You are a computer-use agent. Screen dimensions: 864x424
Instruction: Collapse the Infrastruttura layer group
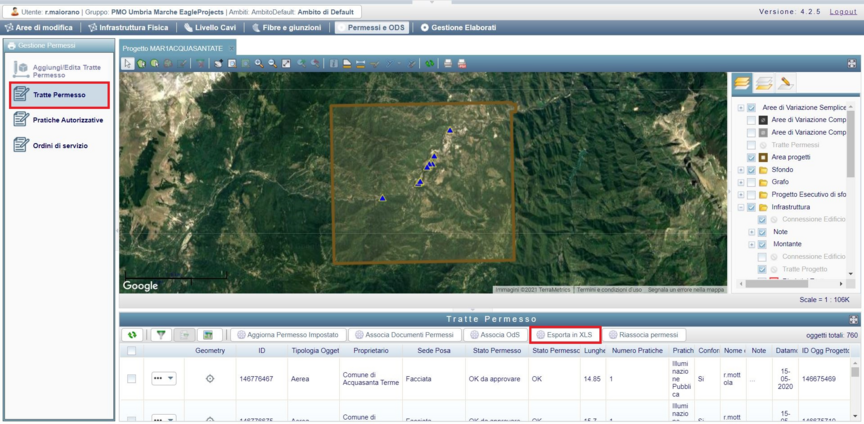pyautogui.click(x=740, y=208)
